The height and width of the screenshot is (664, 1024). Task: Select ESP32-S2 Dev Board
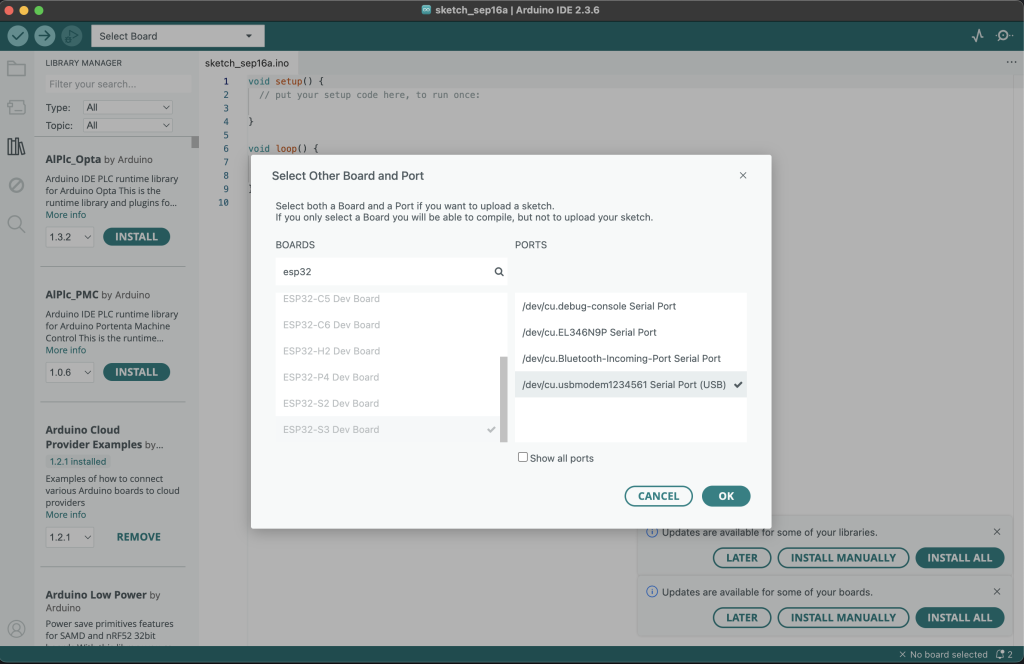[387, 403]
